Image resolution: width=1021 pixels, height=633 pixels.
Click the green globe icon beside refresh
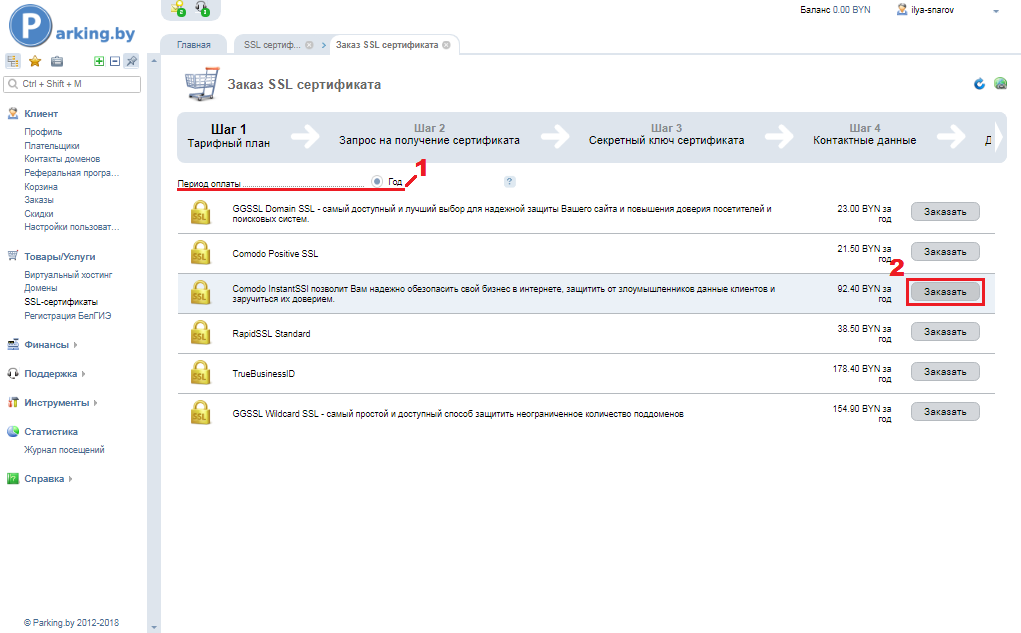(1000, 84)
